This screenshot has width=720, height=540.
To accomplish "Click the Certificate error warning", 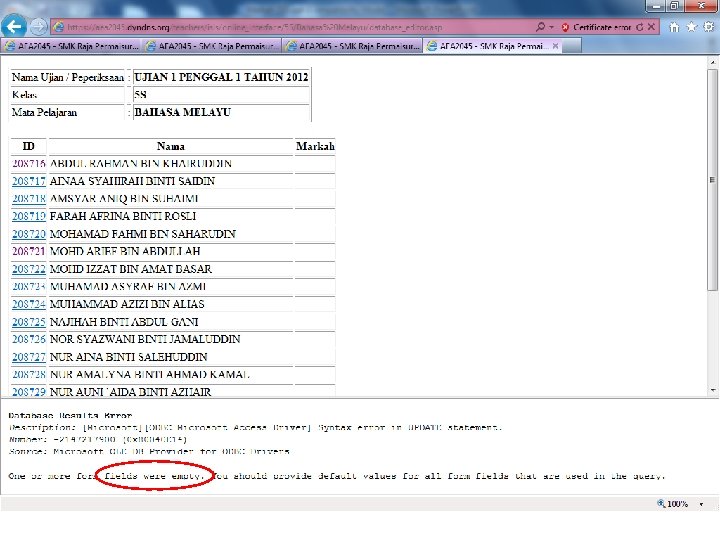I will coord(596,28).
